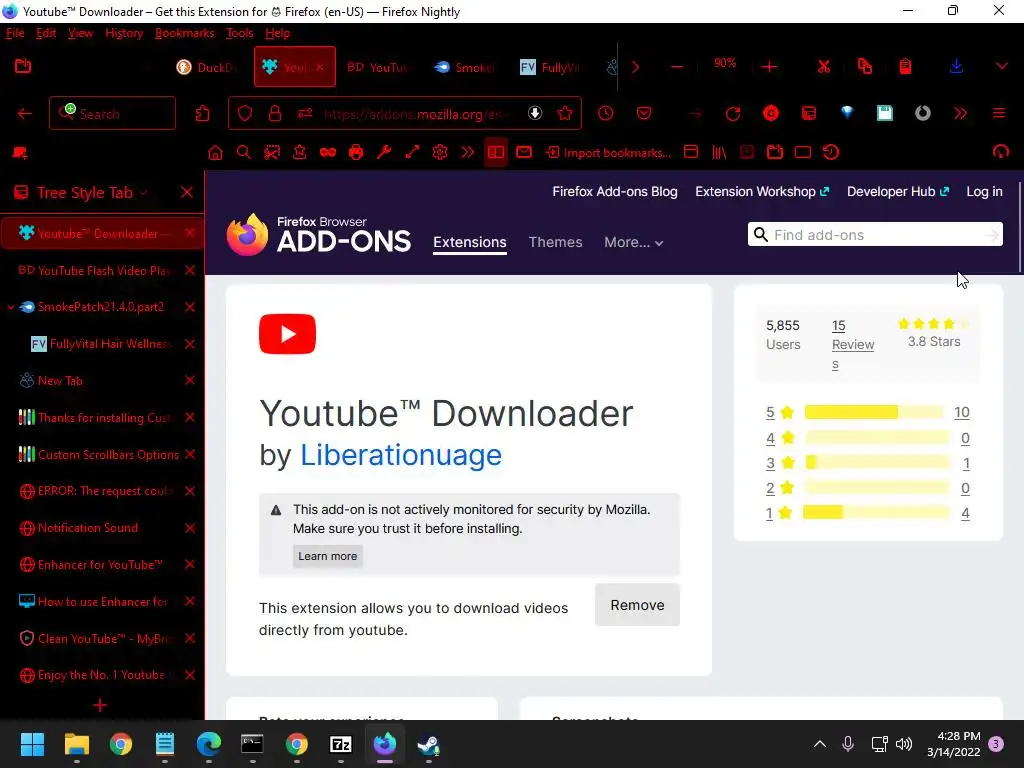The width and height of the screenshot is (1024, 768).
Task: Click the zoom out minus button
Action: pyautogui.click(x=677, y=67)
